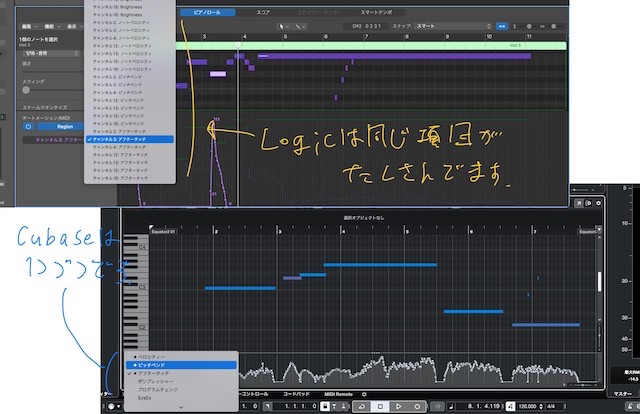Viewport: 640px width, 414px height.
Task: Toggle Cubase Cycle loop button
Action: tap(362, 406)
